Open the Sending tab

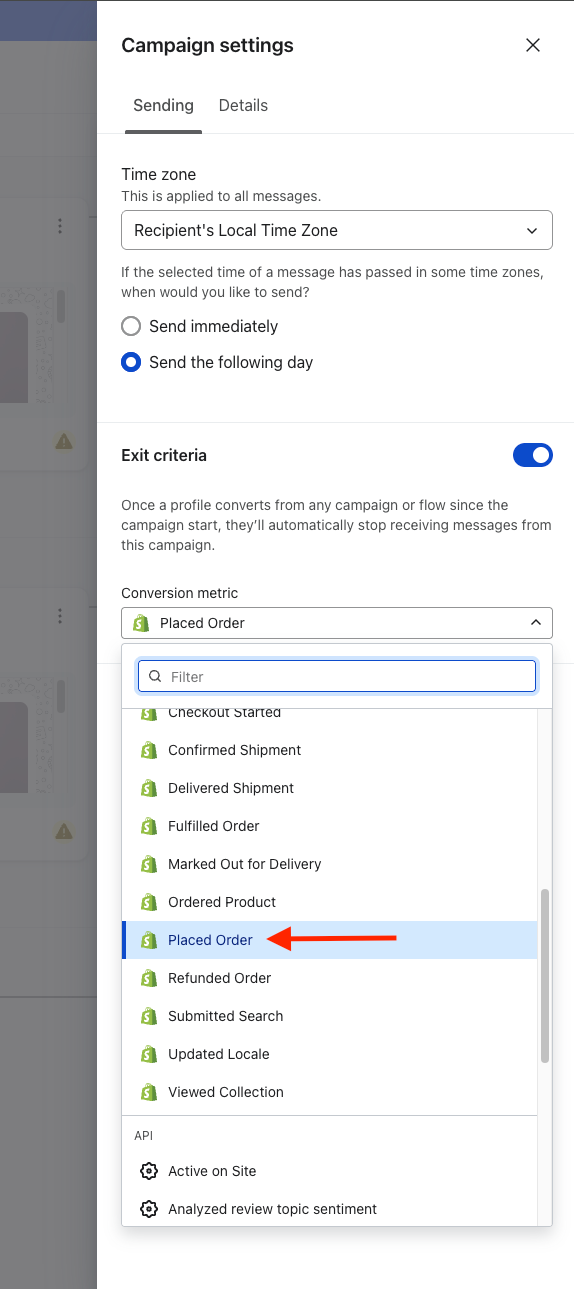163,105
